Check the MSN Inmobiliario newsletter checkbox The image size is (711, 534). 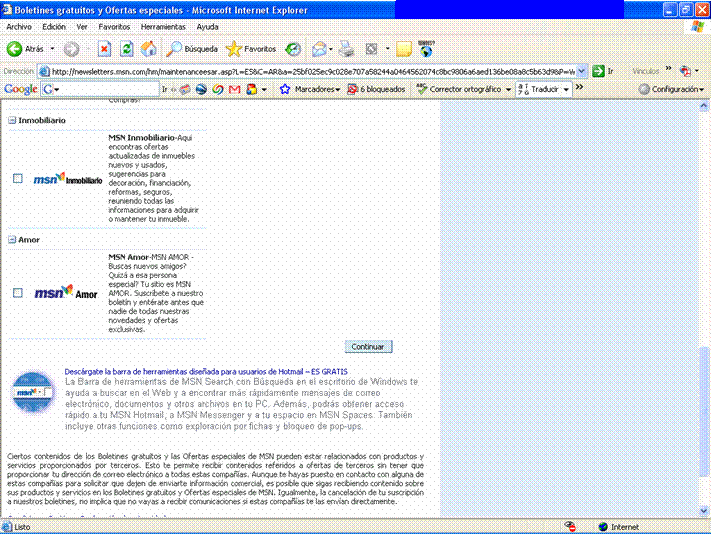coord(18,179)
